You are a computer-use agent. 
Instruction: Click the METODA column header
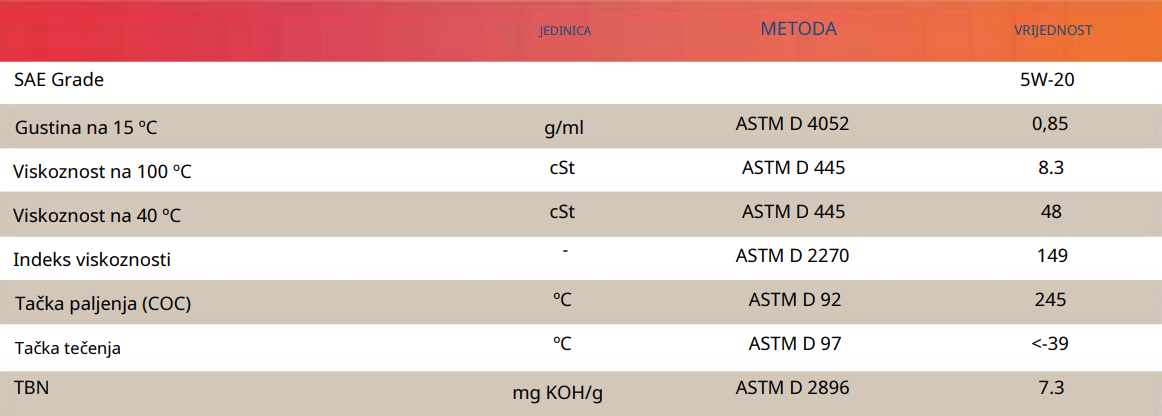click(798, 29)
